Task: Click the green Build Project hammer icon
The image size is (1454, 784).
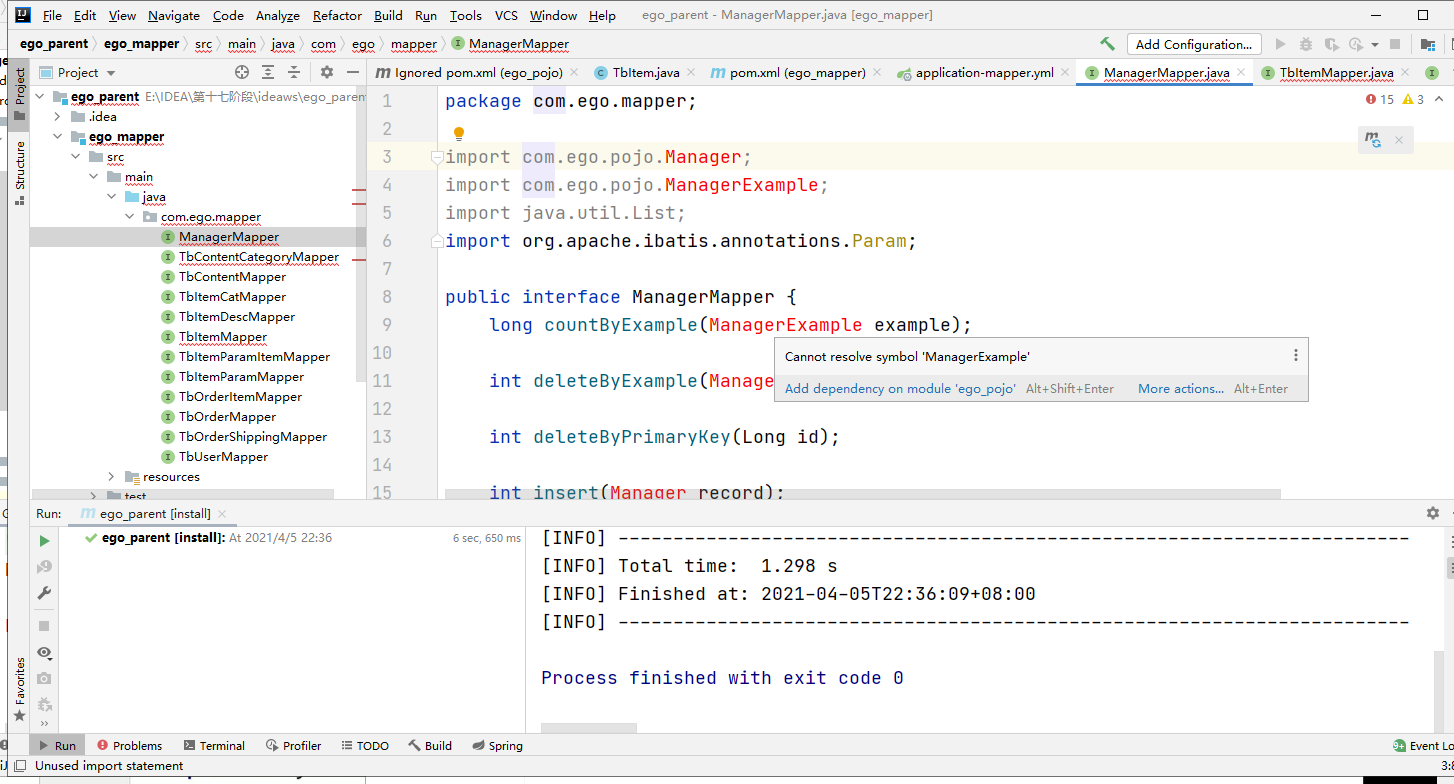Action: 1107,44
